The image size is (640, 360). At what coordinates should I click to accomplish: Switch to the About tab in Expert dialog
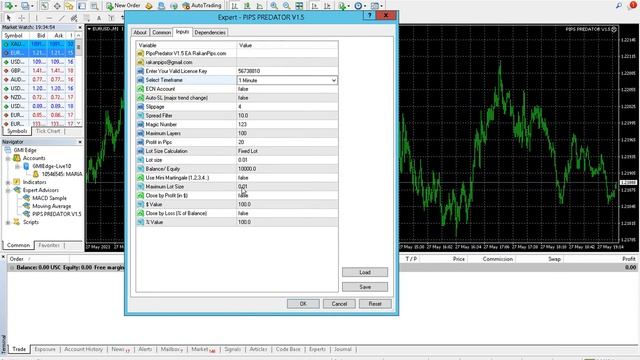(140, 32)
